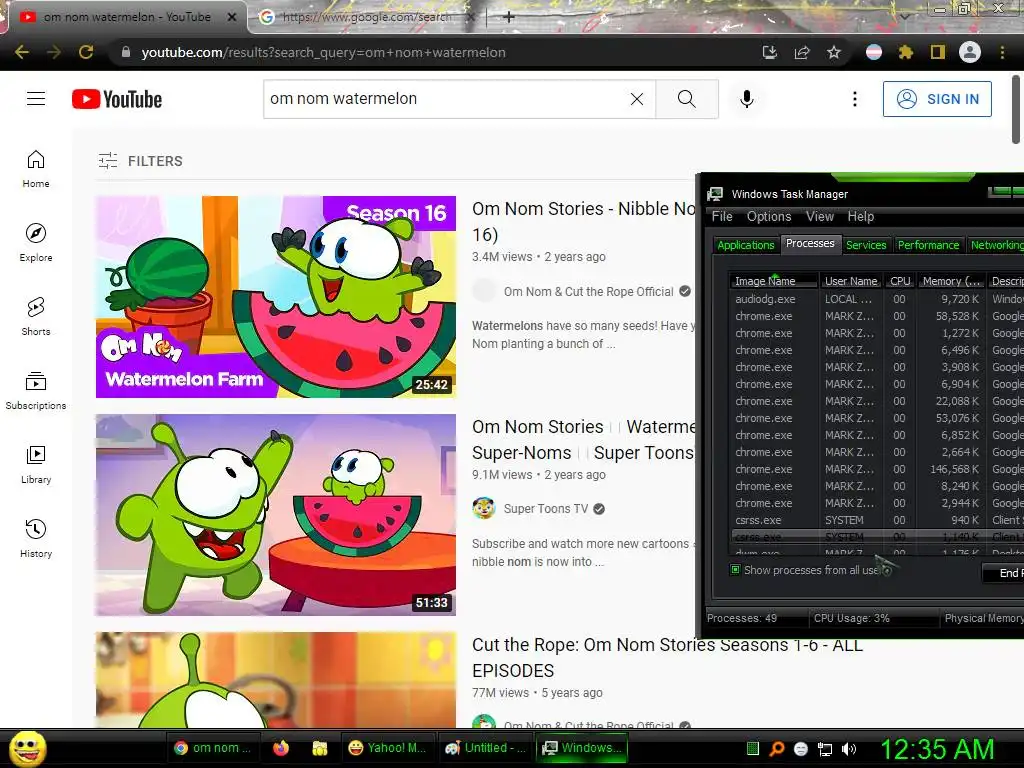Open the History sidebar icon
1024x768 pixels.
click(36, 539)
